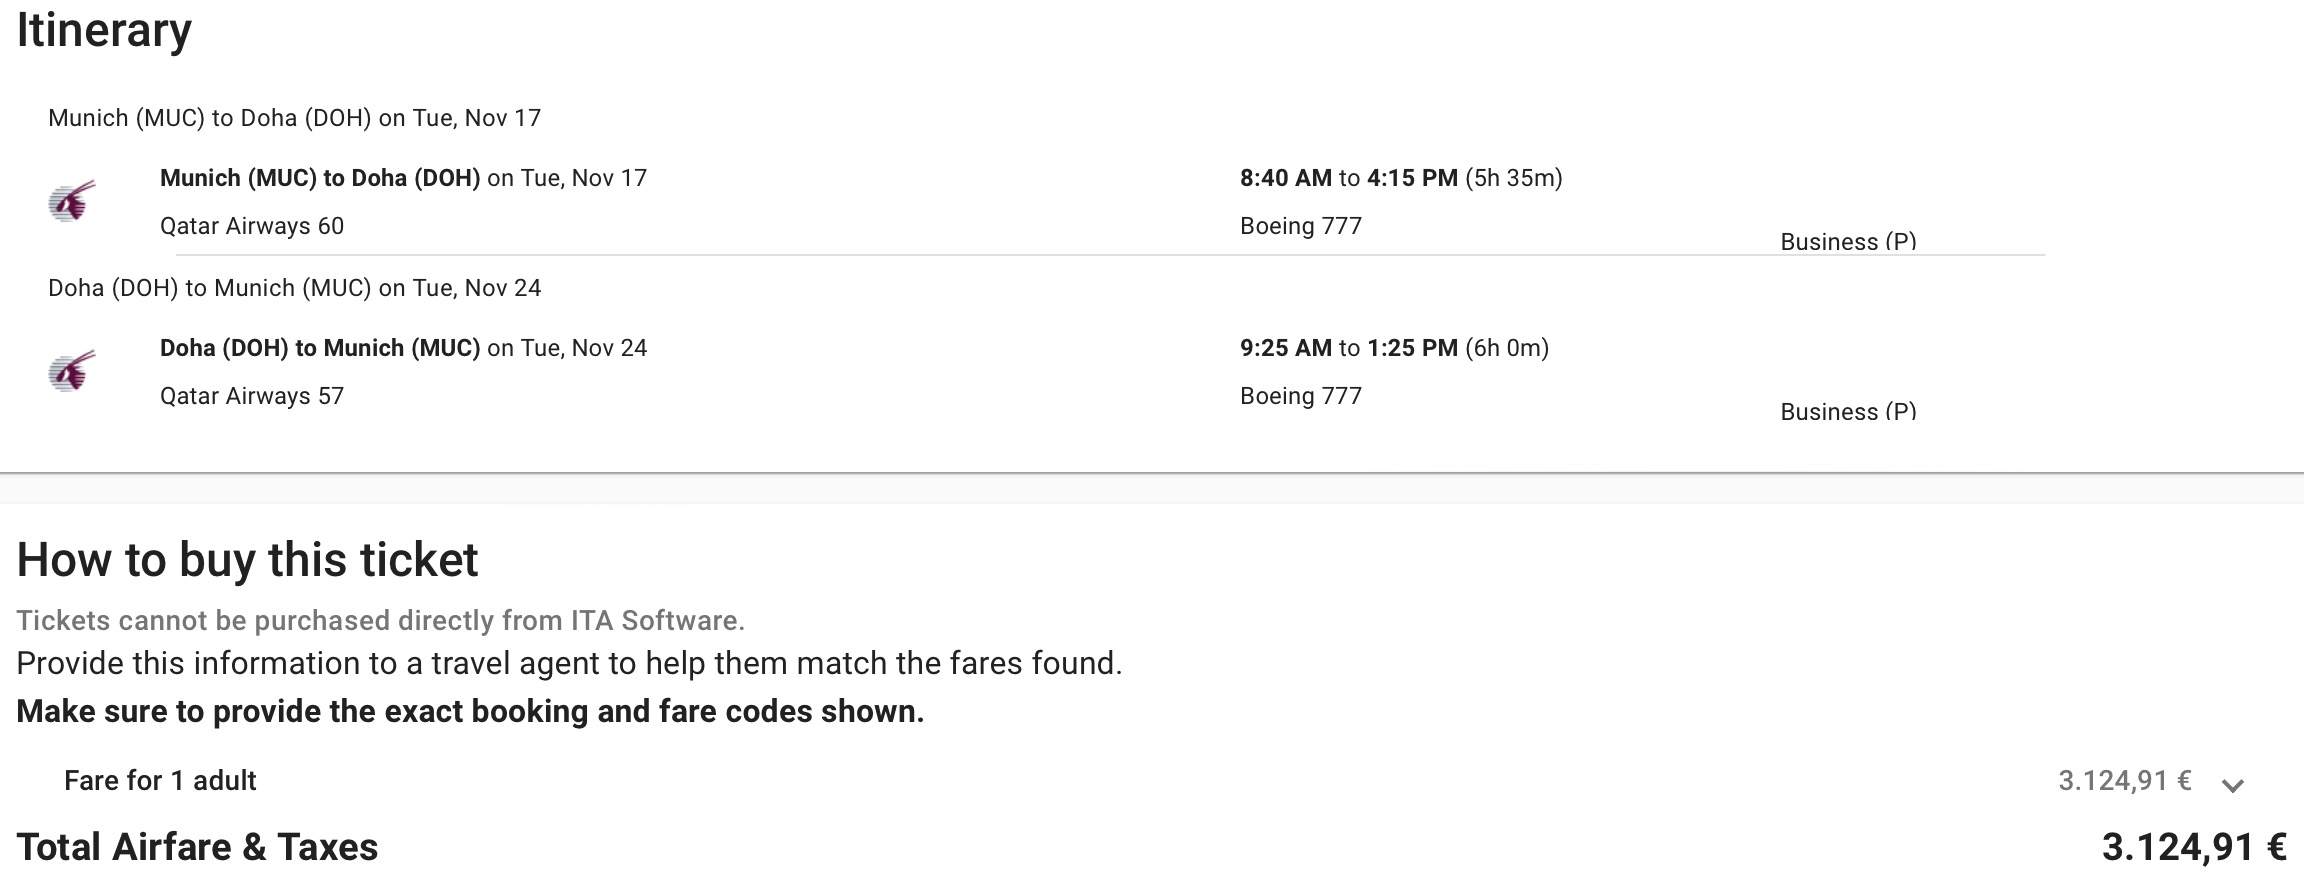
Task: Select the 8:40 AM to 4:15 PM times
Action: pyautogui.click(x=1348, y=178)
